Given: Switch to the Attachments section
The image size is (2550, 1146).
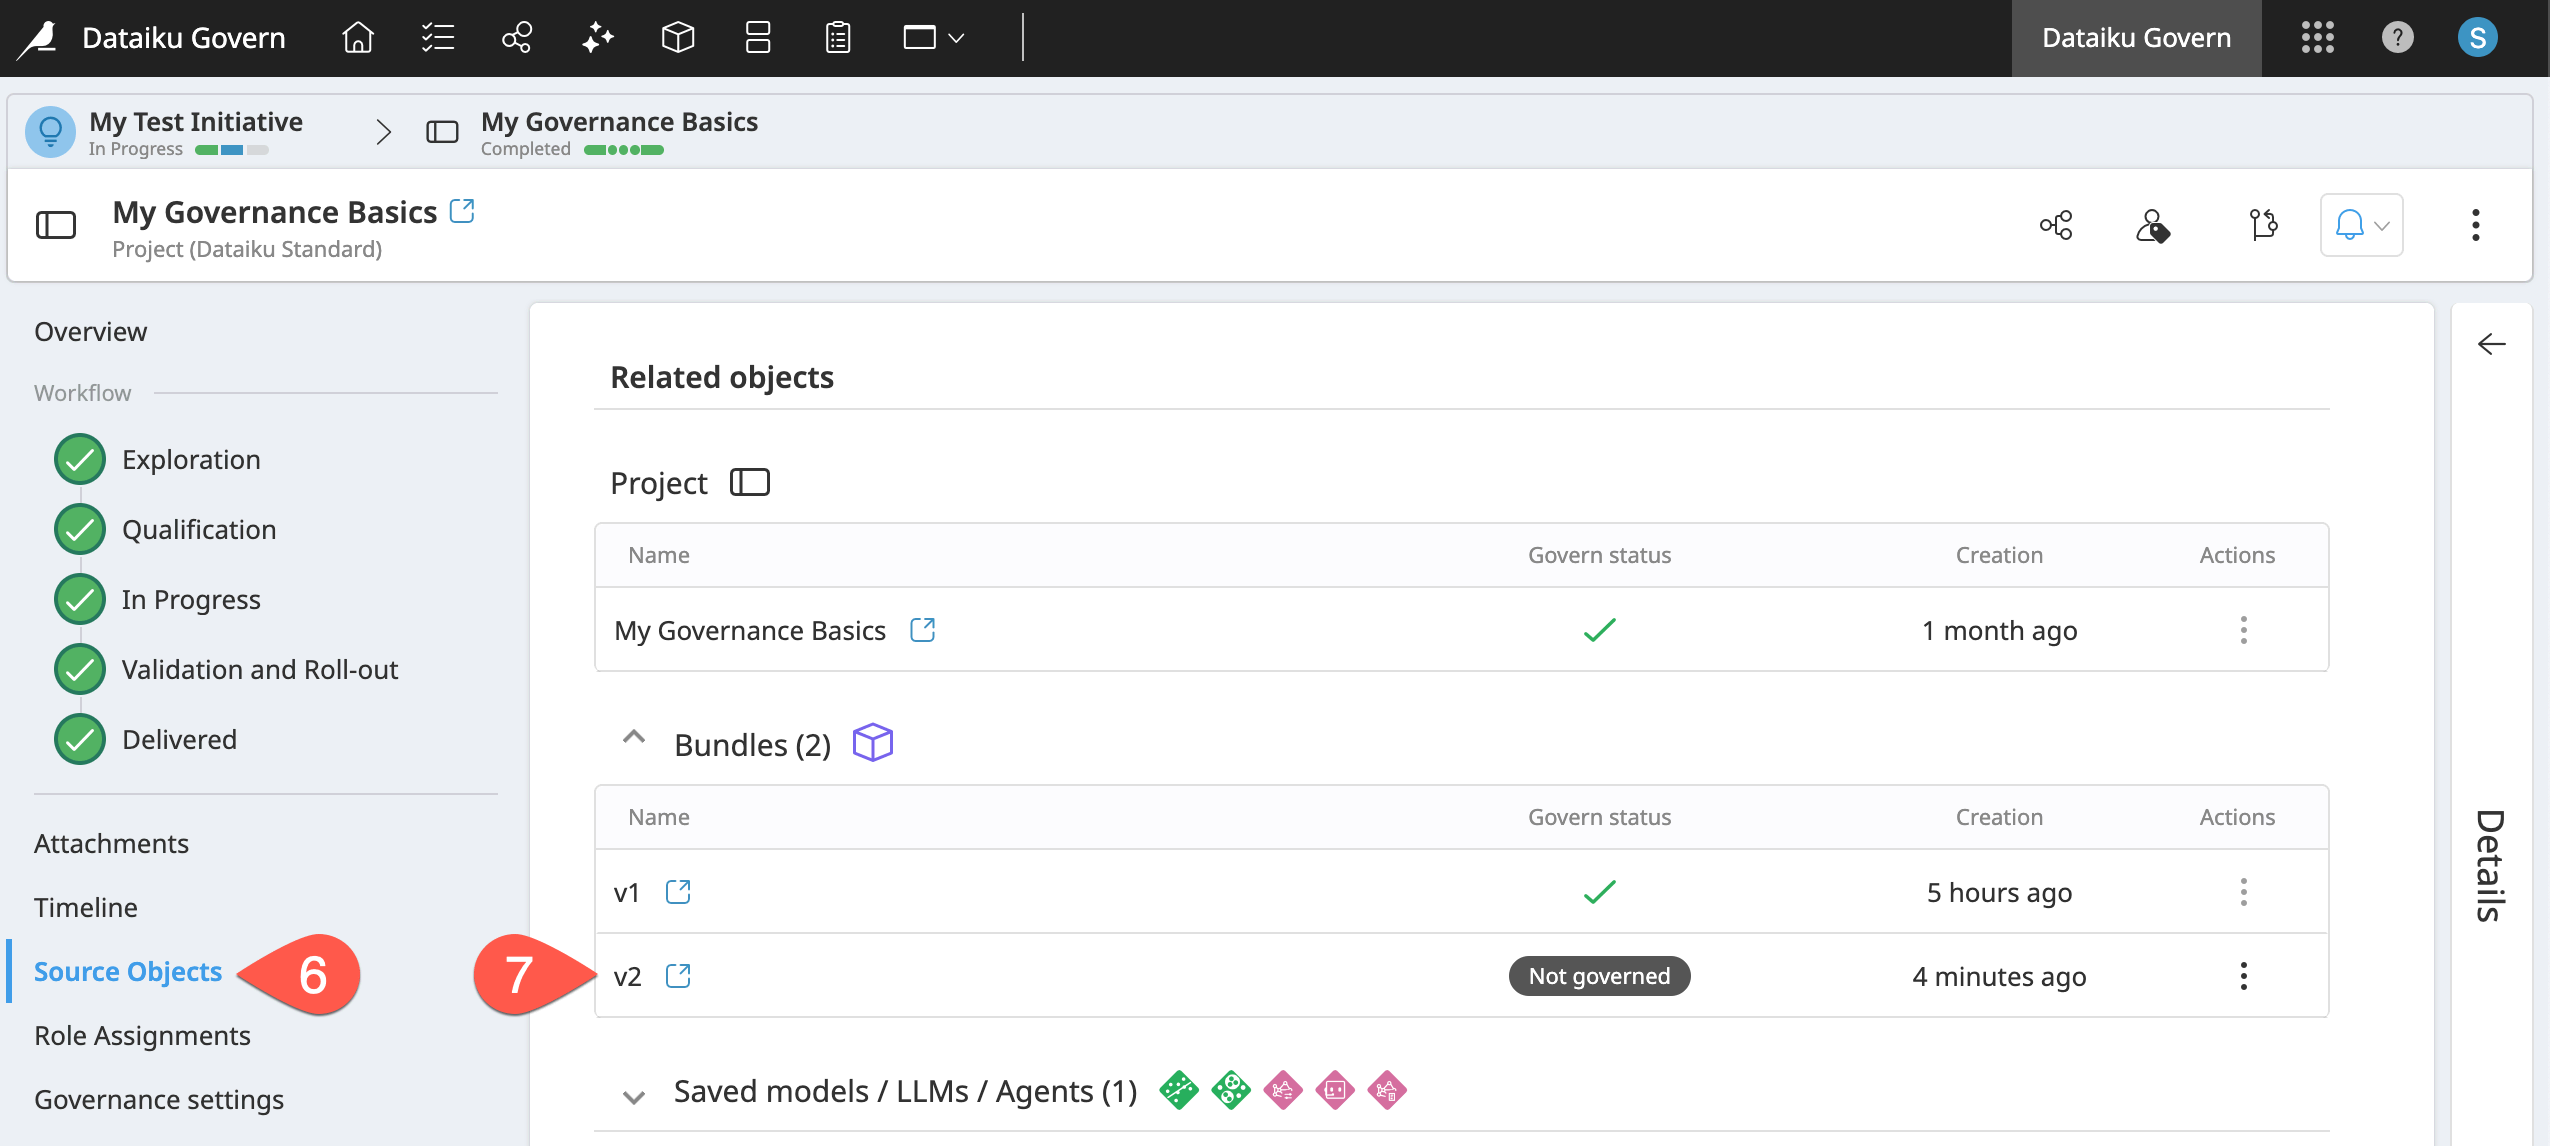Looking at the screenshot, I should (x=111, y=844).
